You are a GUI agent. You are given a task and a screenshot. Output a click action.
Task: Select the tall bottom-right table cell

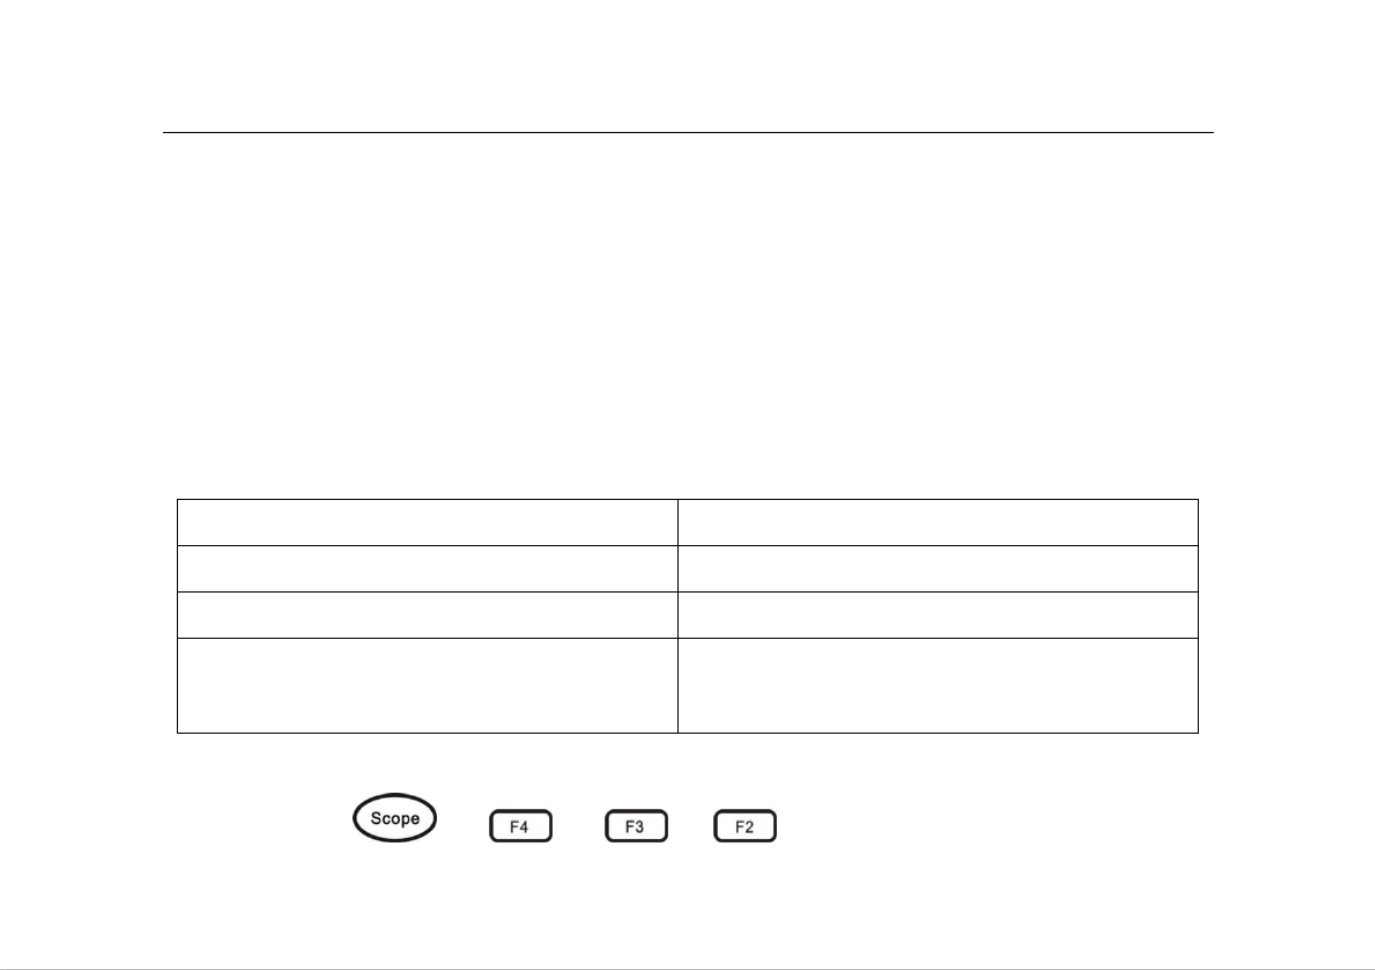click(x=938, y=685)
